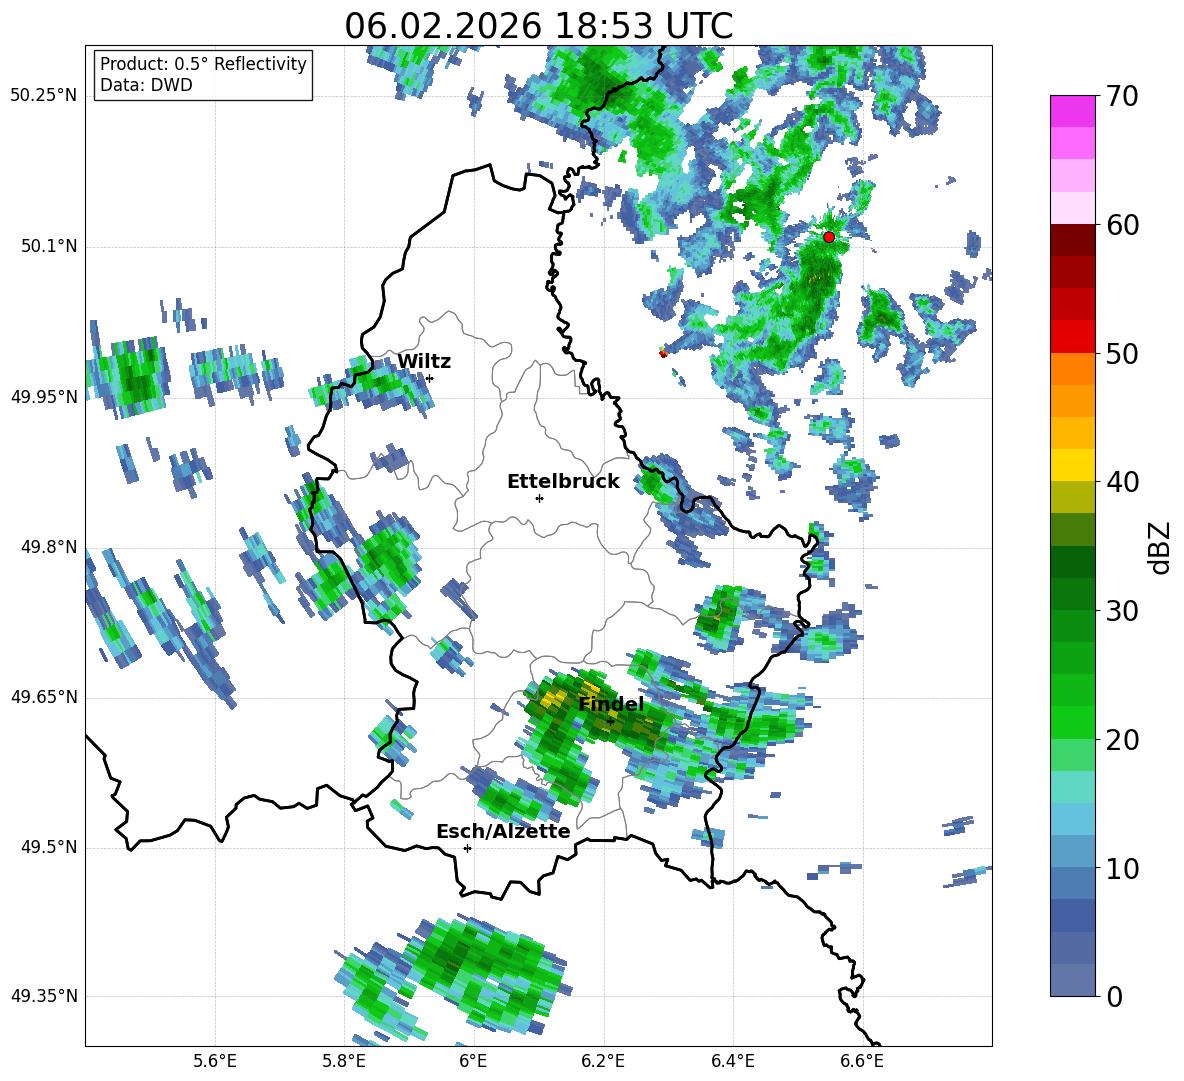Select the Wiltz city label
Screen dimensions: 1184x1081
[x=424, y=361]
